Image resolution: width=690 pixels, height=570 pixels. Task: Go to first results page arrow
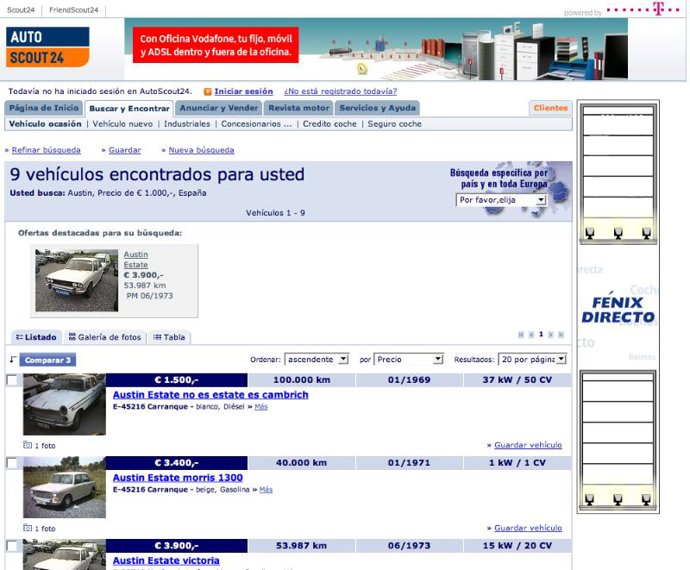click(x=521, y=335)
